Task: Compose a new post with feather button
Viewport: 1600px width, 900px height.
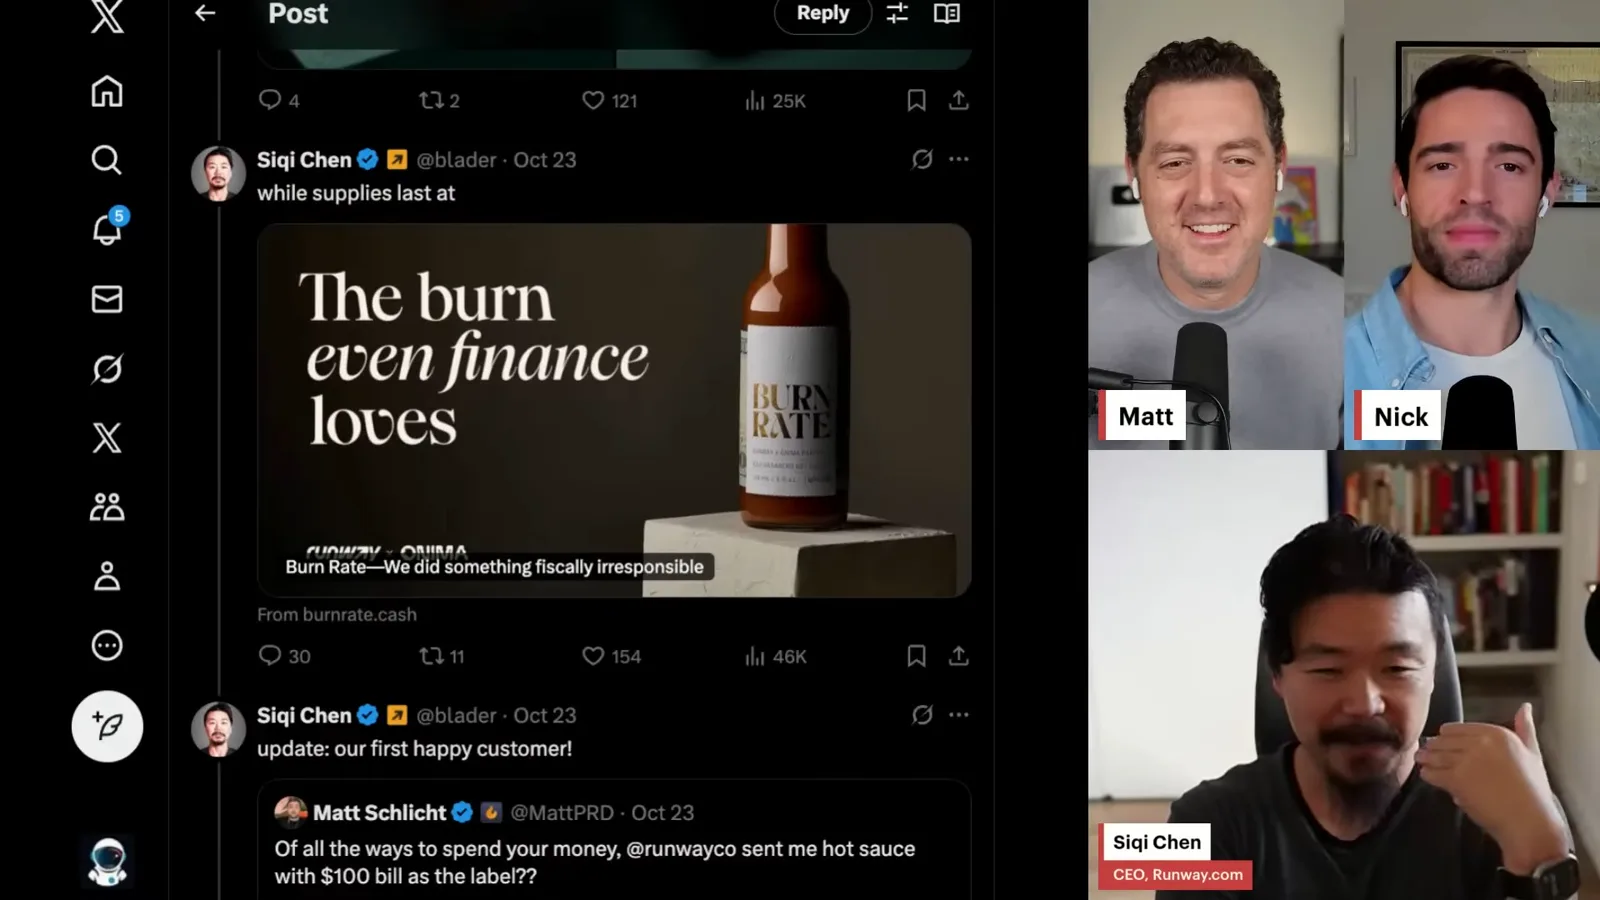Action: pyautogui.click(x=107, y=726)
